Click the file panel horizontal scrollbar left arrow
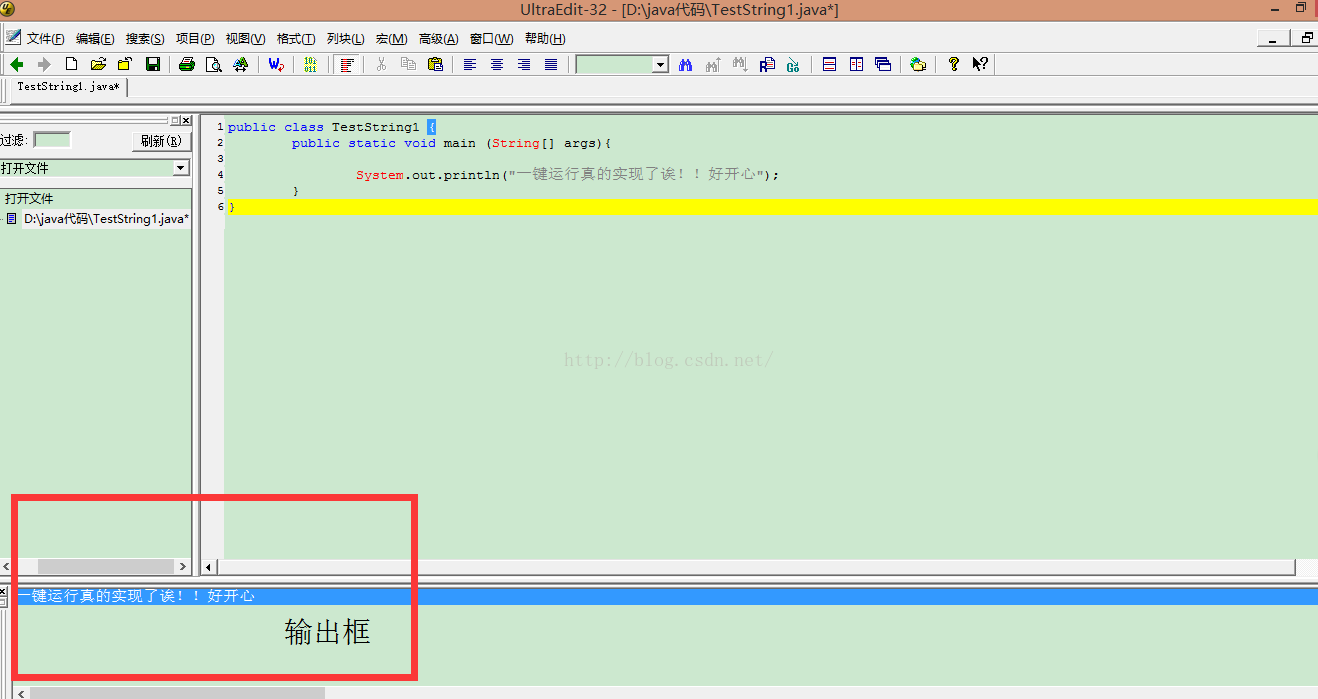This screenshot has width=1318, height=699. click(7, 566)
